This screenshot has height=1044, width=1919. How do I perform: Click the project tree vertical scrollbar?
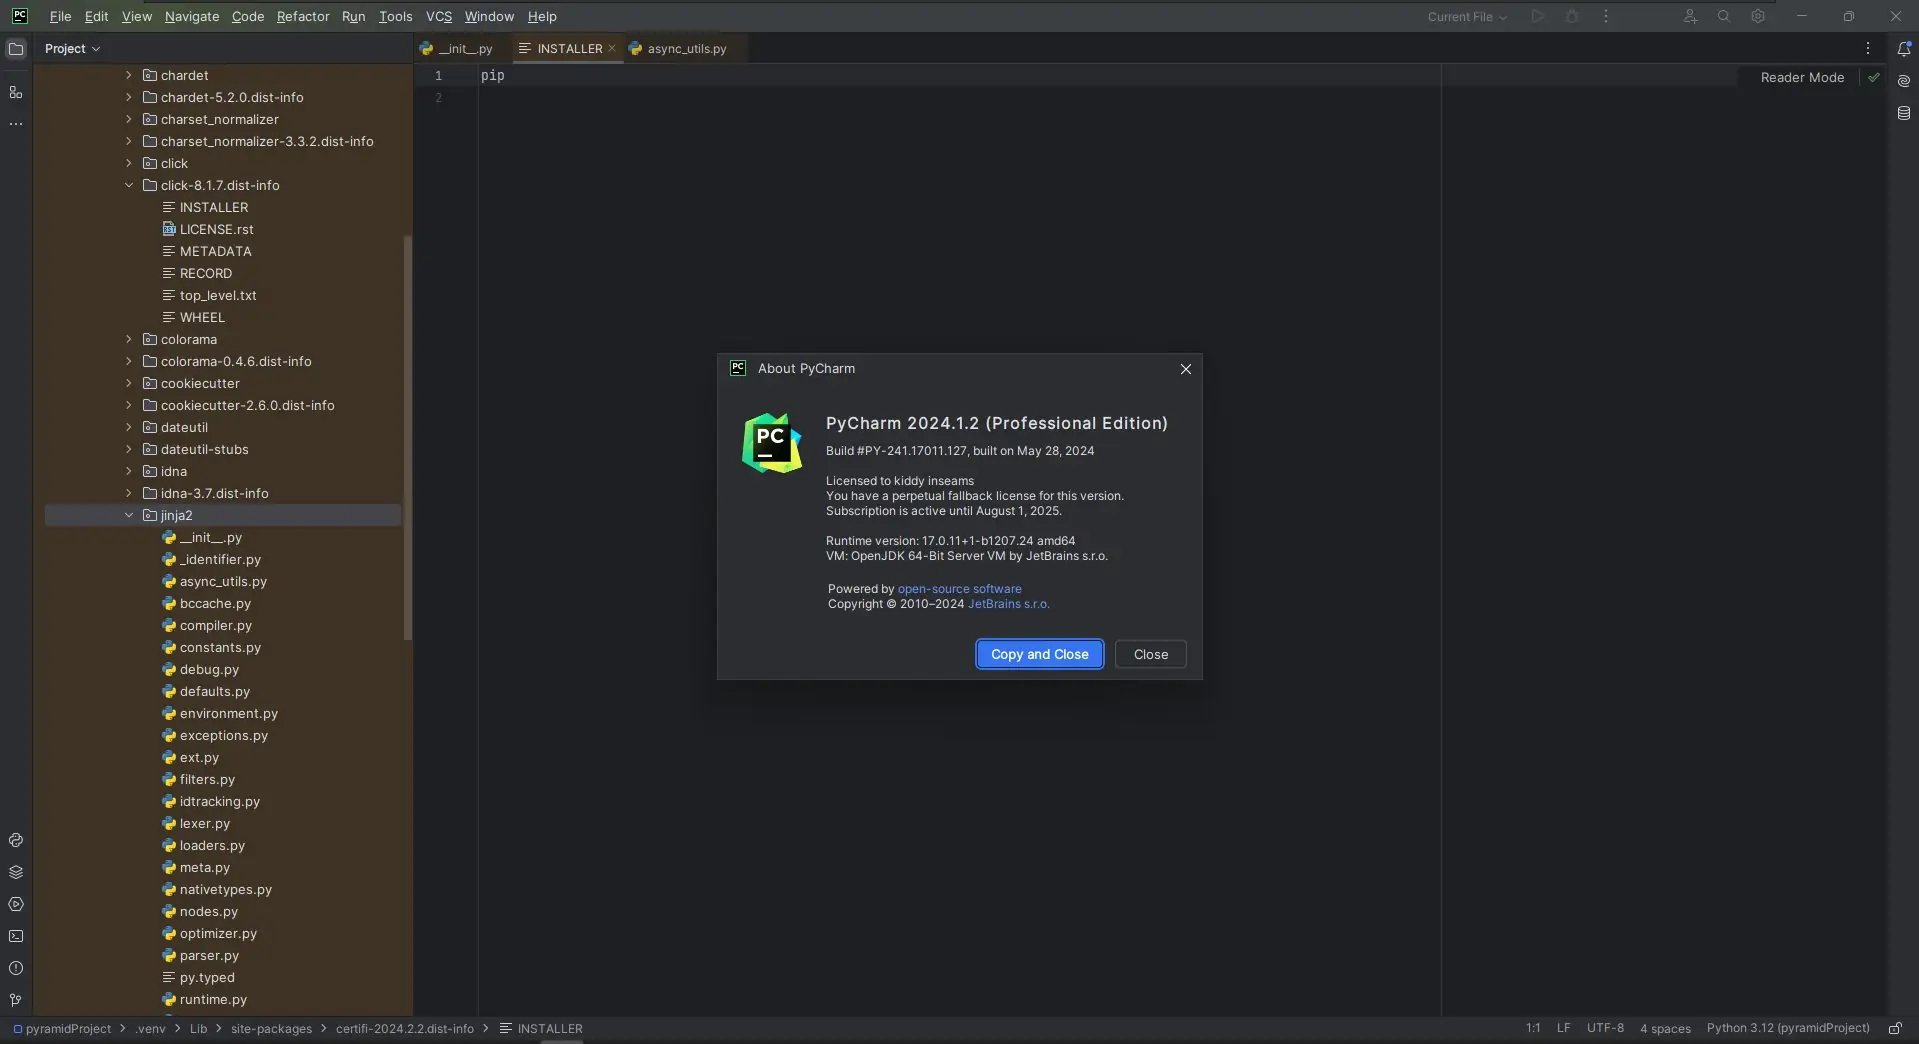pos(407,437)
